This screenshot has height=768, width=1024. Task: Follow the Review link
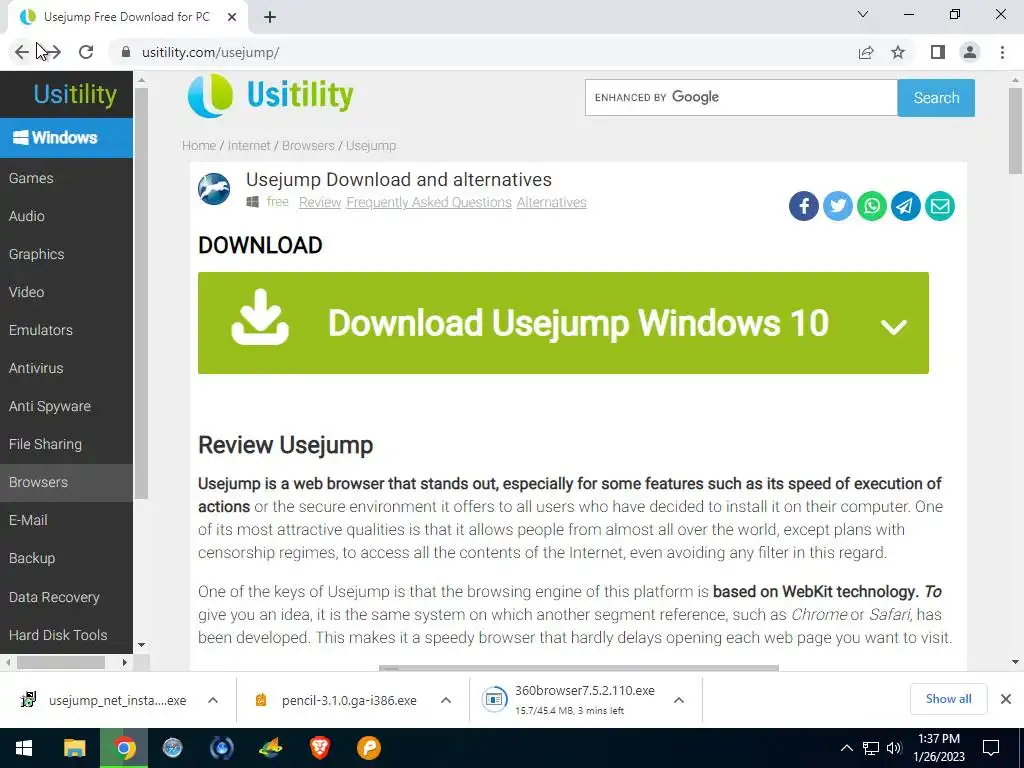(x=320, y=202)
